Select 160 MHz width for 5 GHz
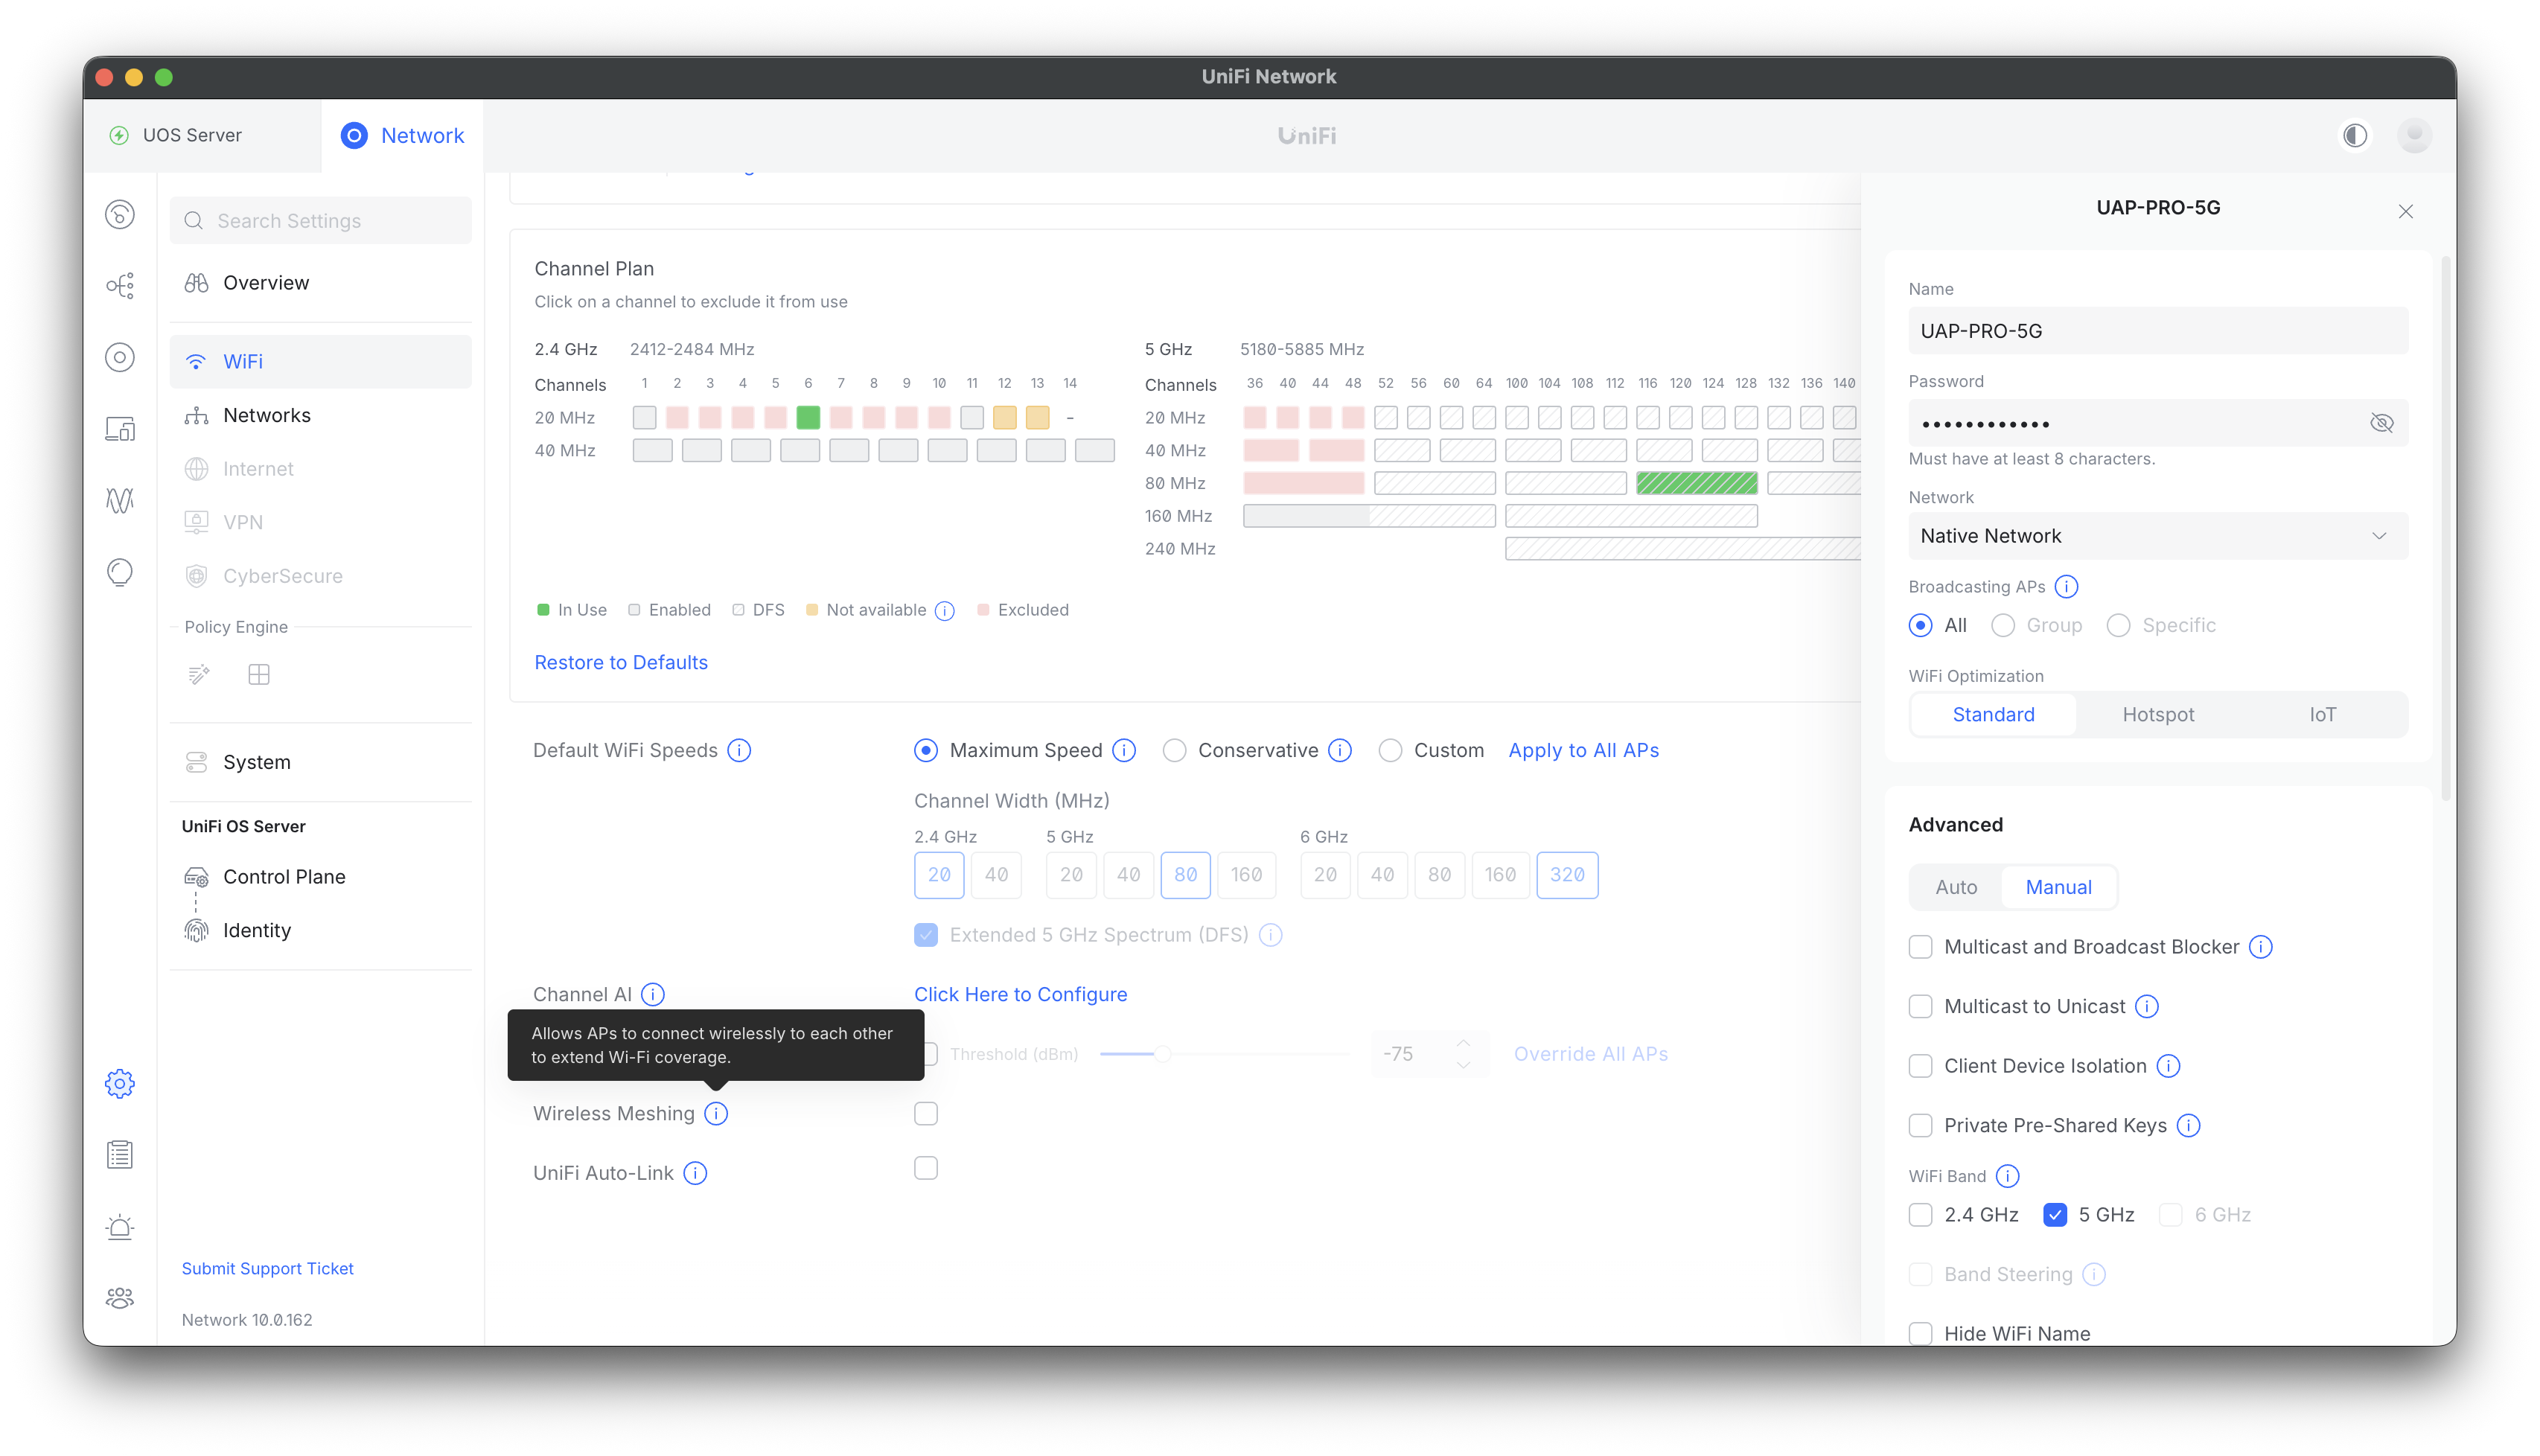 pyautogui.click(x=1246, y=875)
